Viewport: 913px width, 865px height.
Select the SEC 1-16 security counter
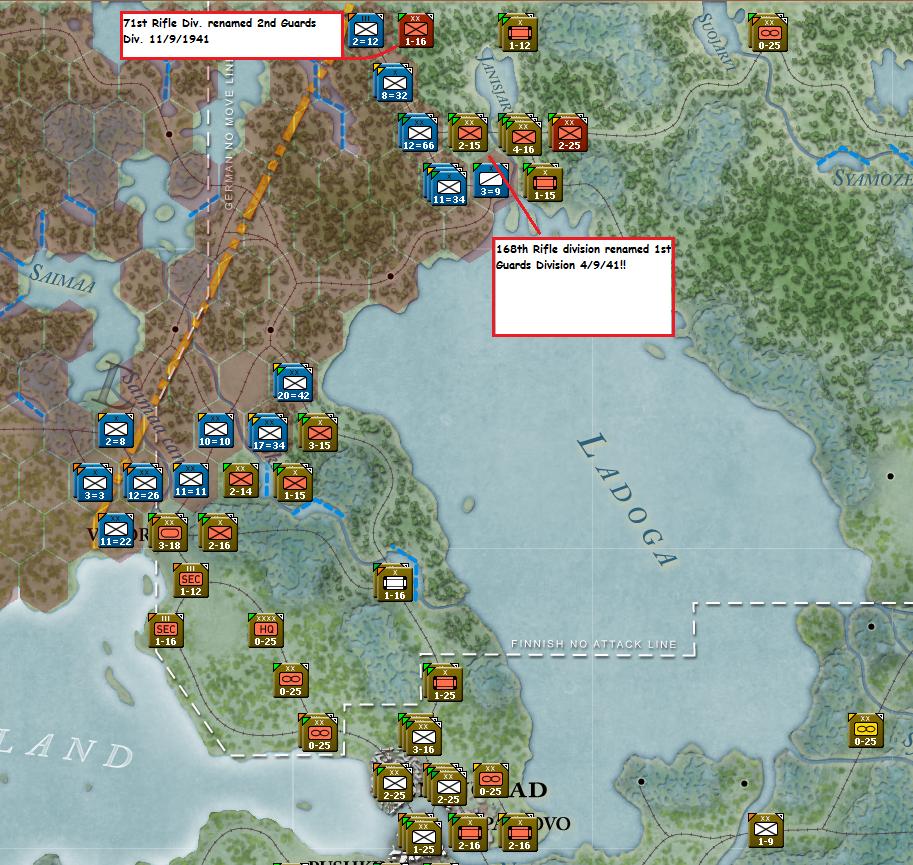166,630
